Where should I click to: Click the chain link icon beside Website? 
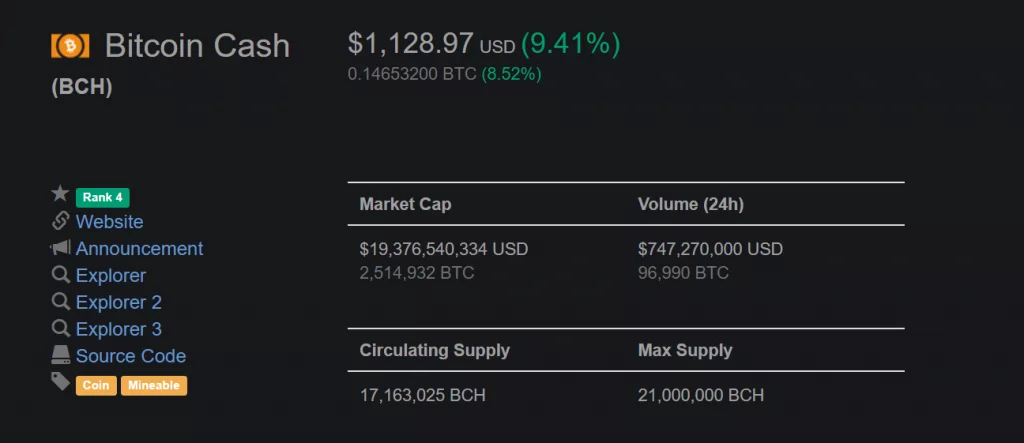[x=60, y=221]
